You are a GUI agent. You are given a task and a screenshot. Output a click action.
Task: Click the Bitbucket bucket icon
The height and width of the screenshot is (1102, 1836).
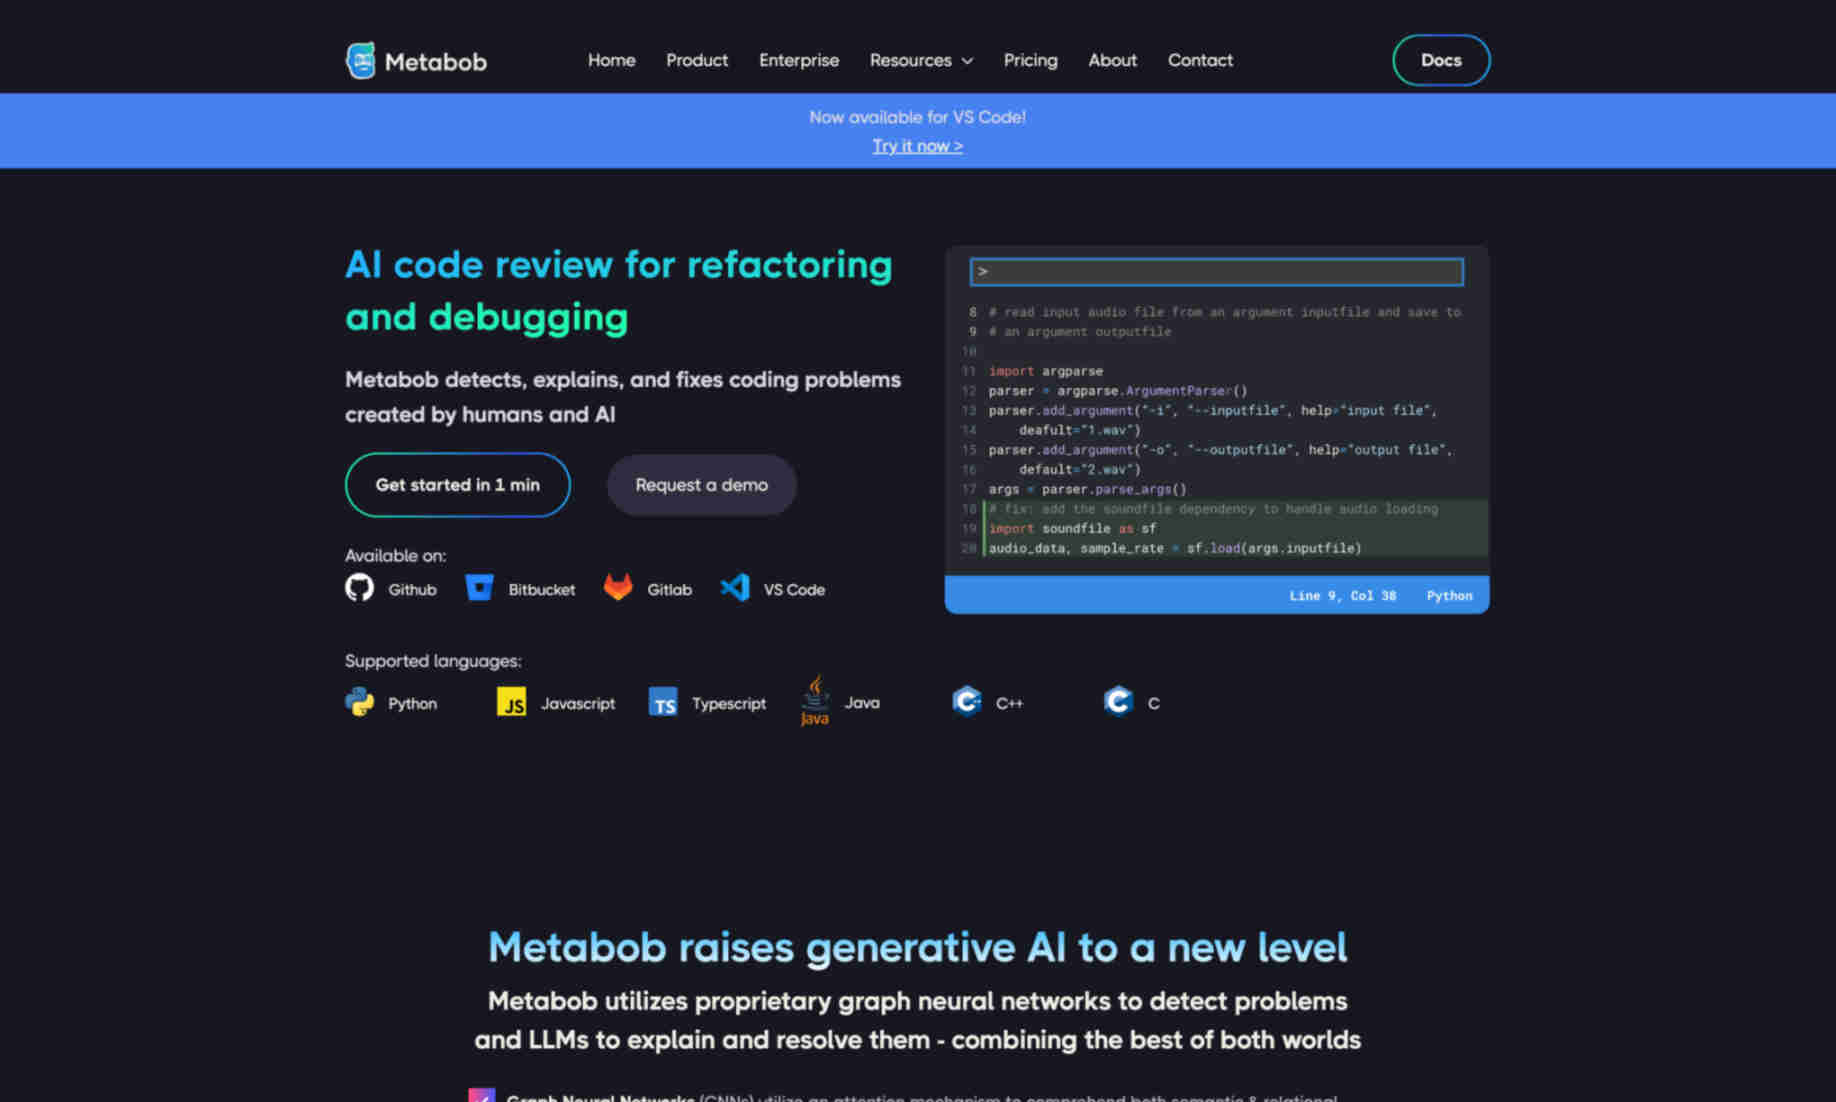coord(479,588)
